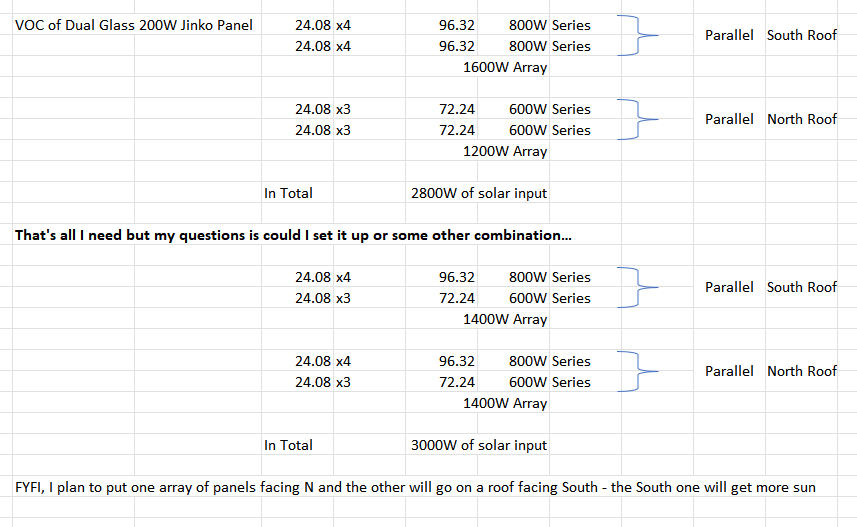Select the VOC of Dual Glass 200W Jinko Panel cell
Image resolution: width=857 pixels, height=527 pixels.
[134, 25]
